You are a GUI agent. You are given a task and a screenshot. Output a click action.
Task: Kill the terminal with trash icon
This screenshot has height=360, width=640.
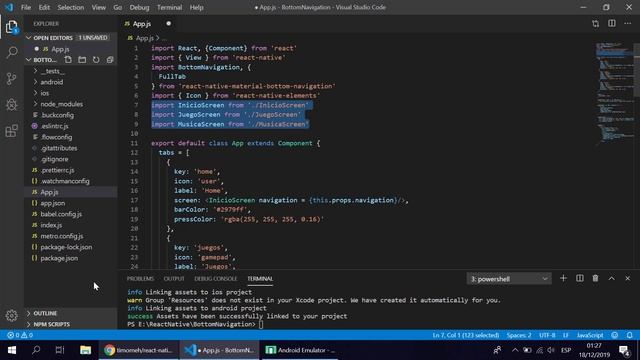[596, 278]
